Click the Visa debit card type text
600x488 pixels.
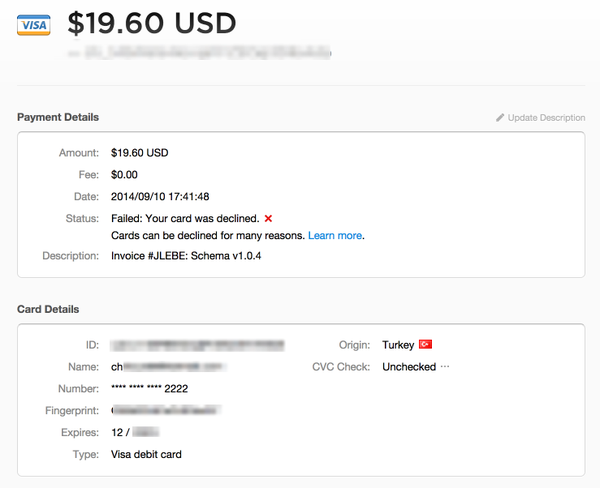coord(146,454)
